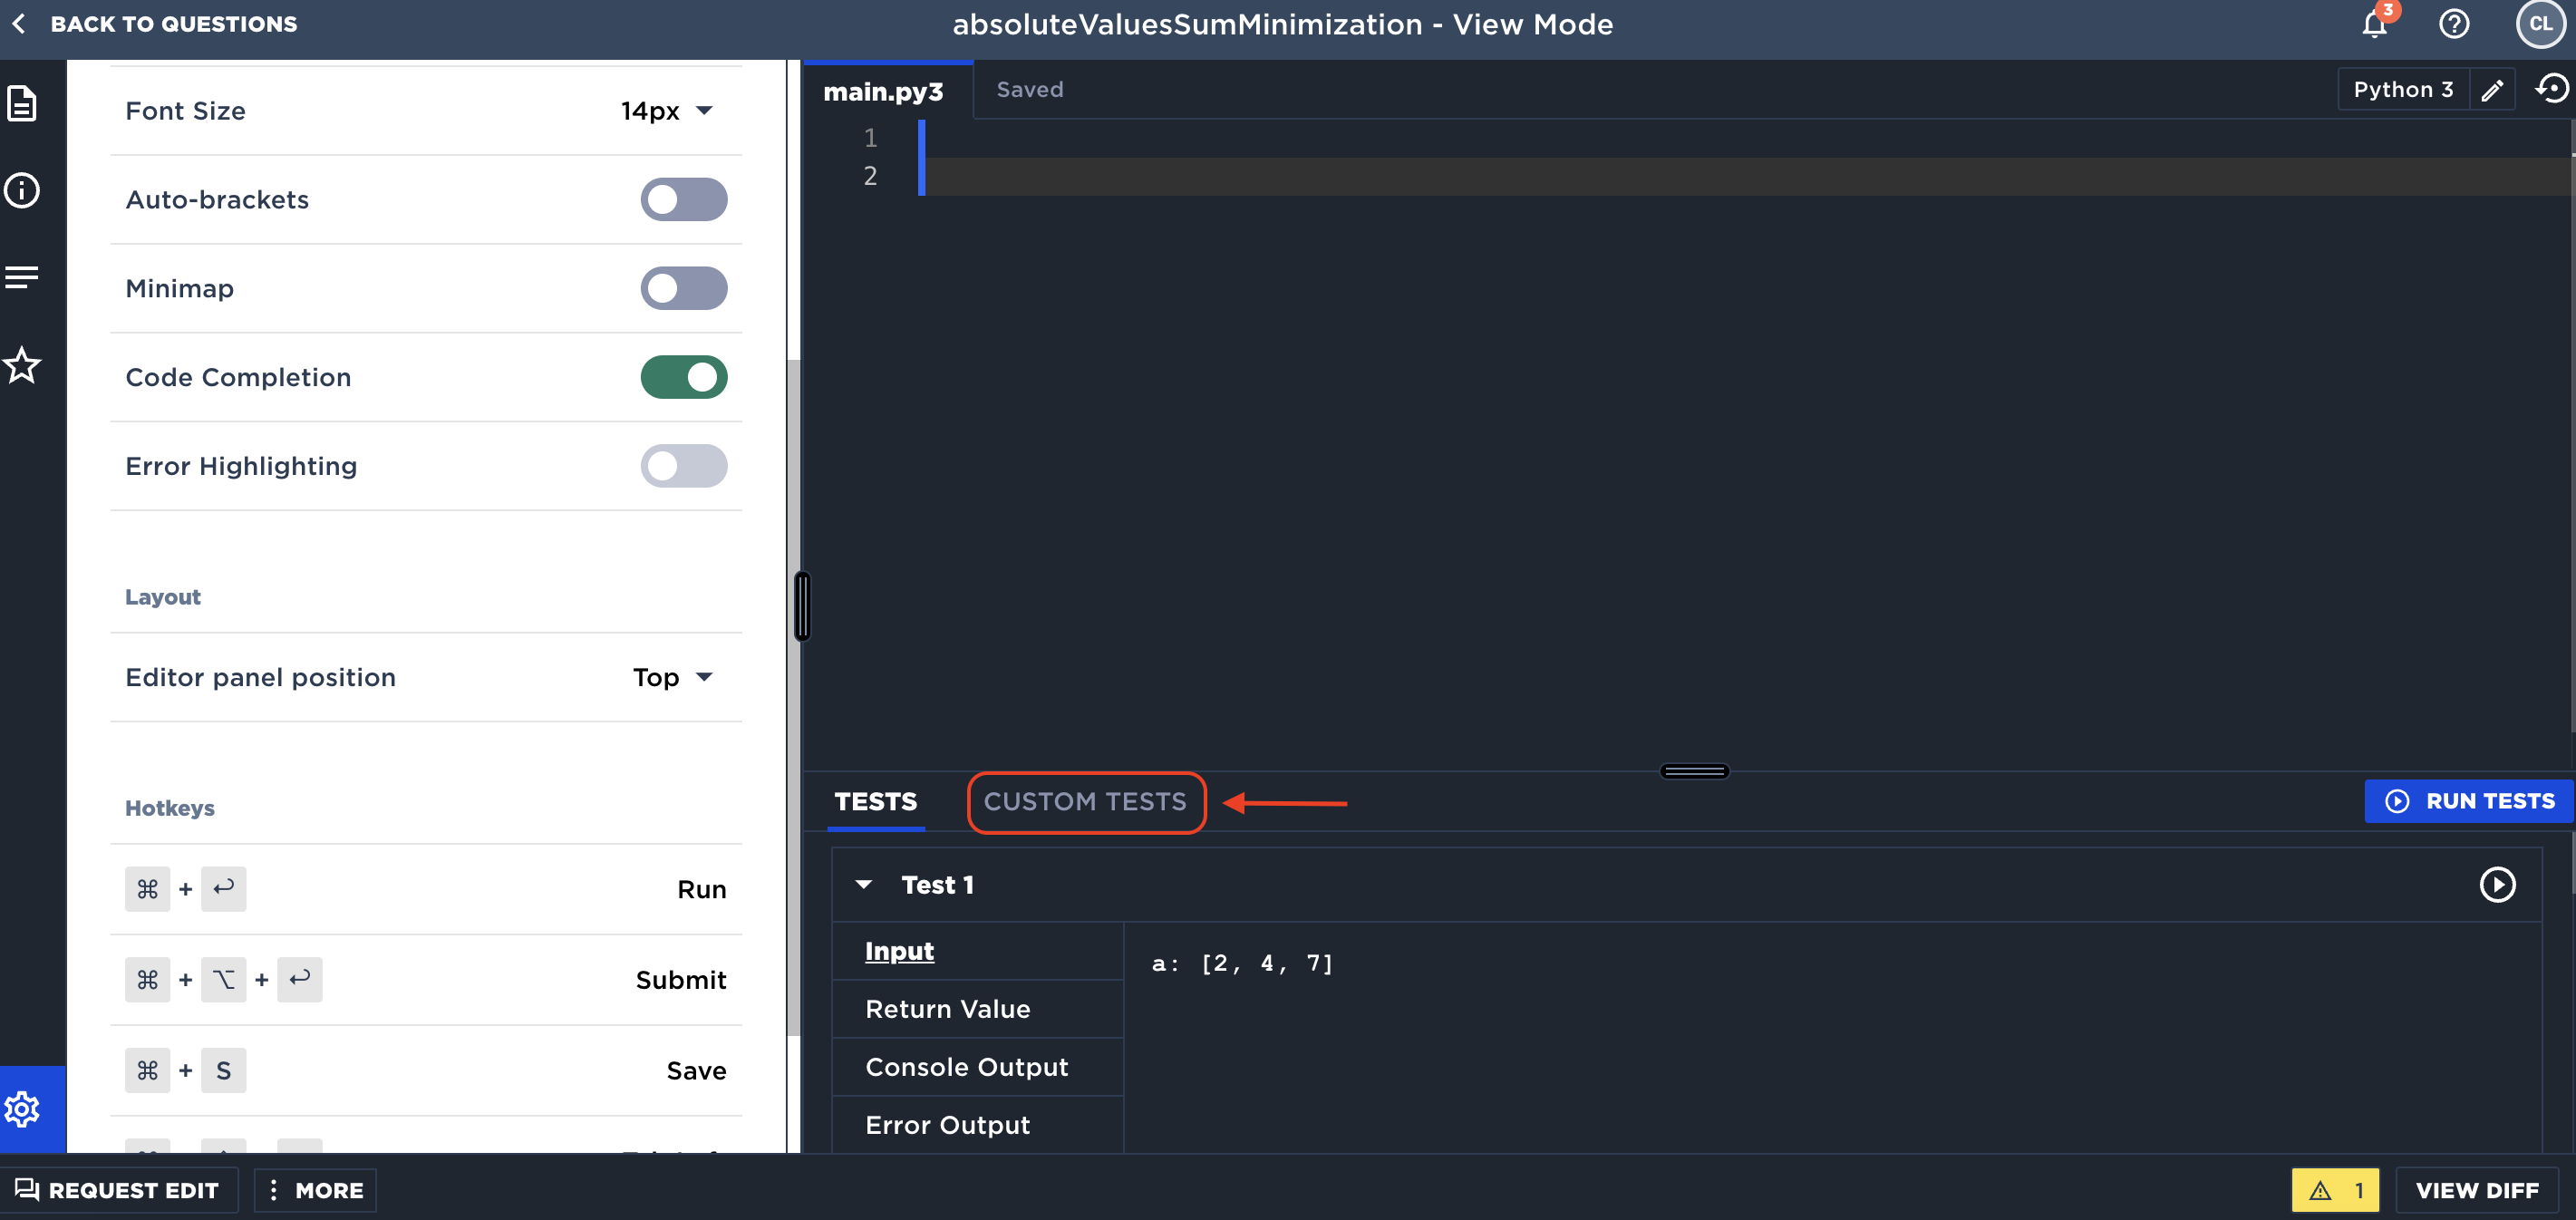Select the Error Output row
2576x1220 pixels.
[x=977, y=1125]
